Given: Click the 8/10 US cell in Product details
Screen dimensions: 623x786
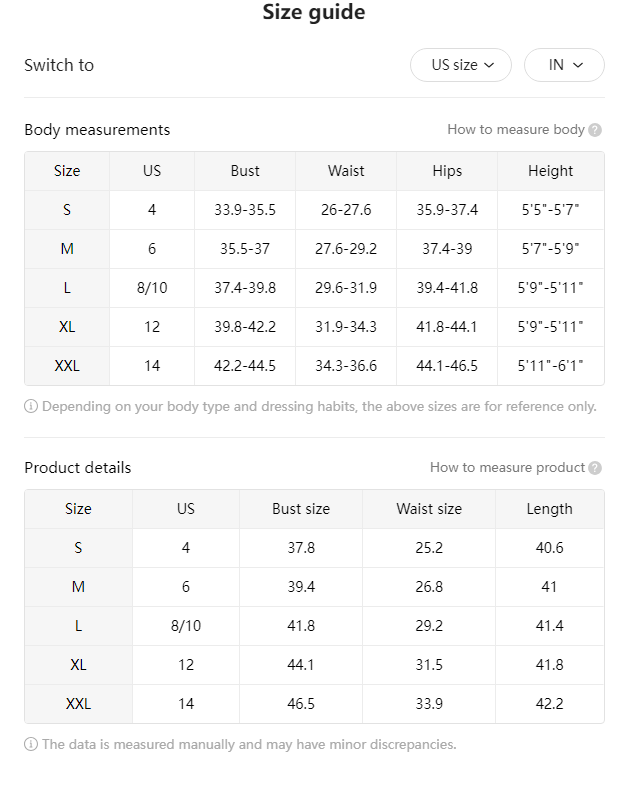Looking at the screenshot, I should coord(186,626).
